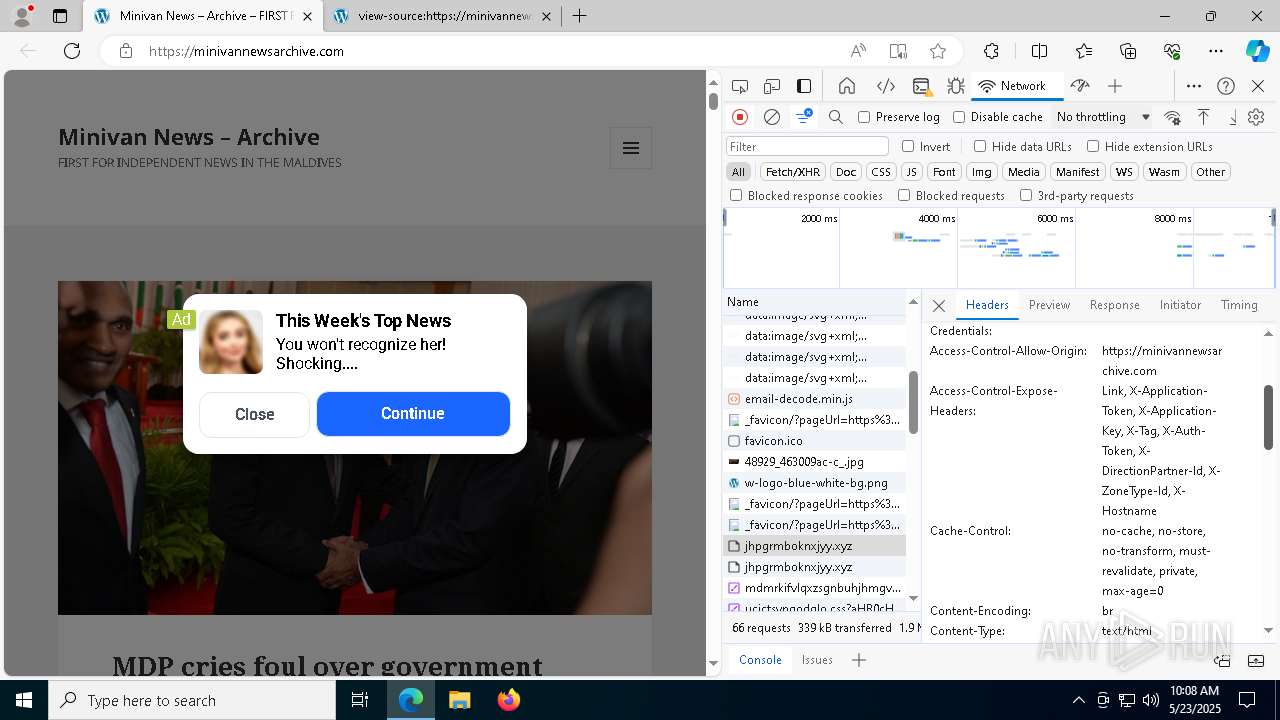Image resolution: width=1280 pixels, height=720 pixels.
Task: Open Settings and more in Edge
Action: point(1216,51)
